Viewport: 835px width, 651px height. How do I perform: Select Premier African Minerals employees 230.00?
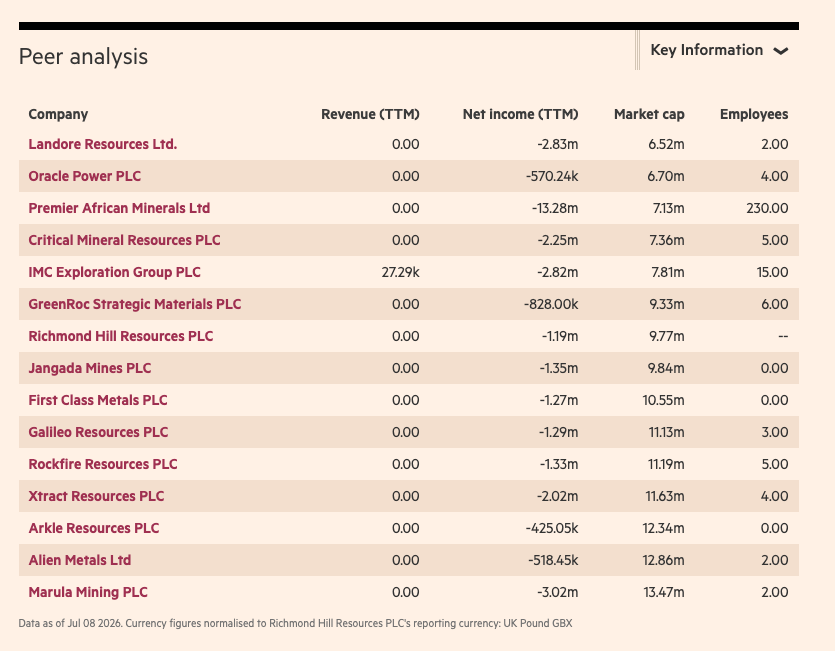tap(767, 208)
